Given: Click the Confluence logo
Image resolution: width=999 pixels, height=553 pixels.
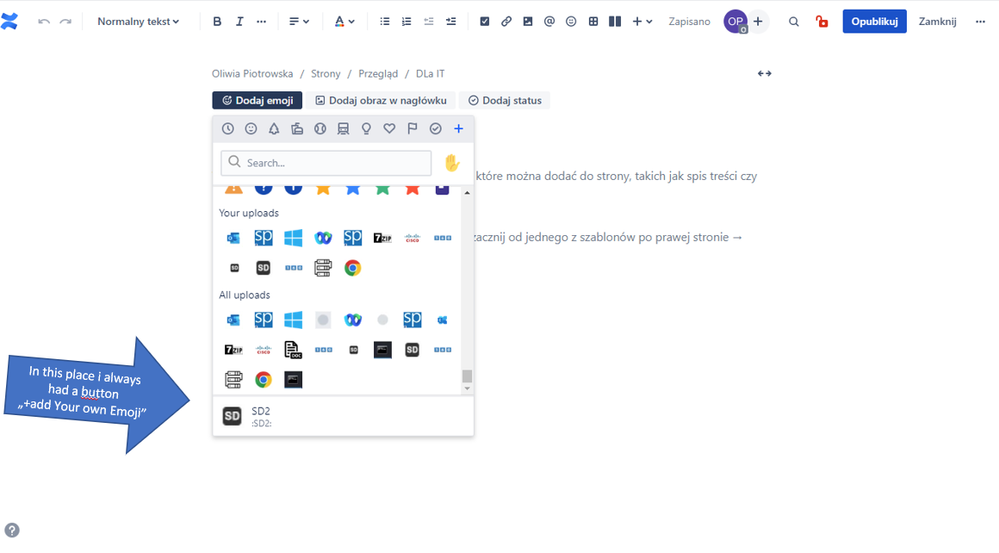Looking at the screenshot, I should tap(10, 22).
